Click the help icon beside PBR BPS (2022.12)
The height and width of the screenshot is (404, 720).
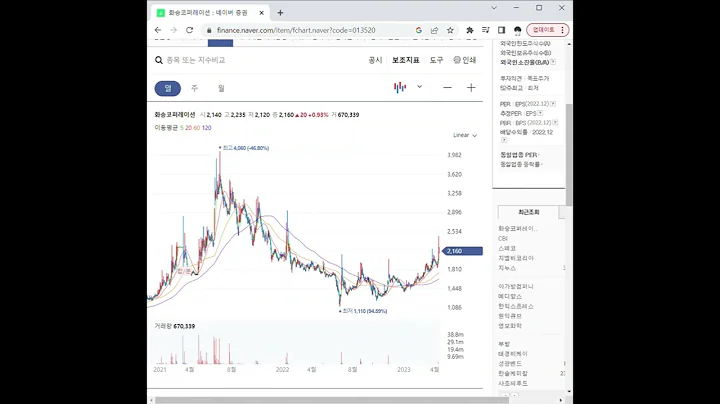[x=556, y=123]
